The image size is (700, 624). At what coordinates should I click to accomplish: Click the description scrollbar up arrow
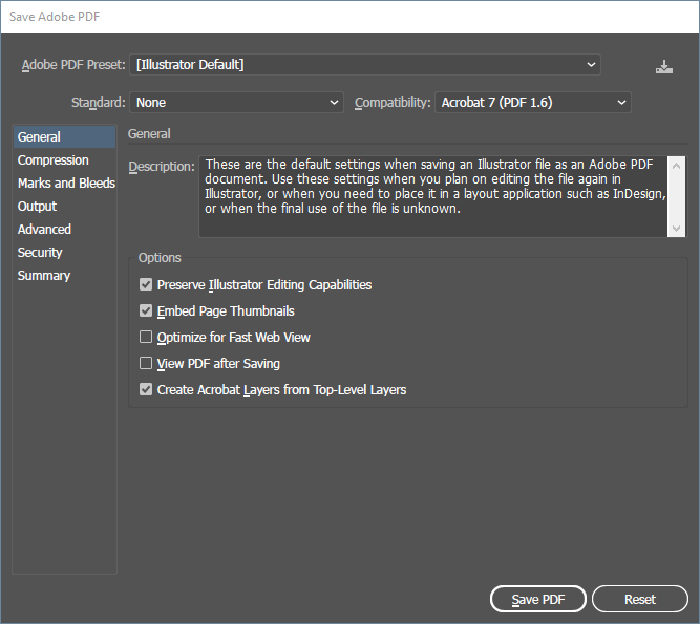[x=676, y=166]
